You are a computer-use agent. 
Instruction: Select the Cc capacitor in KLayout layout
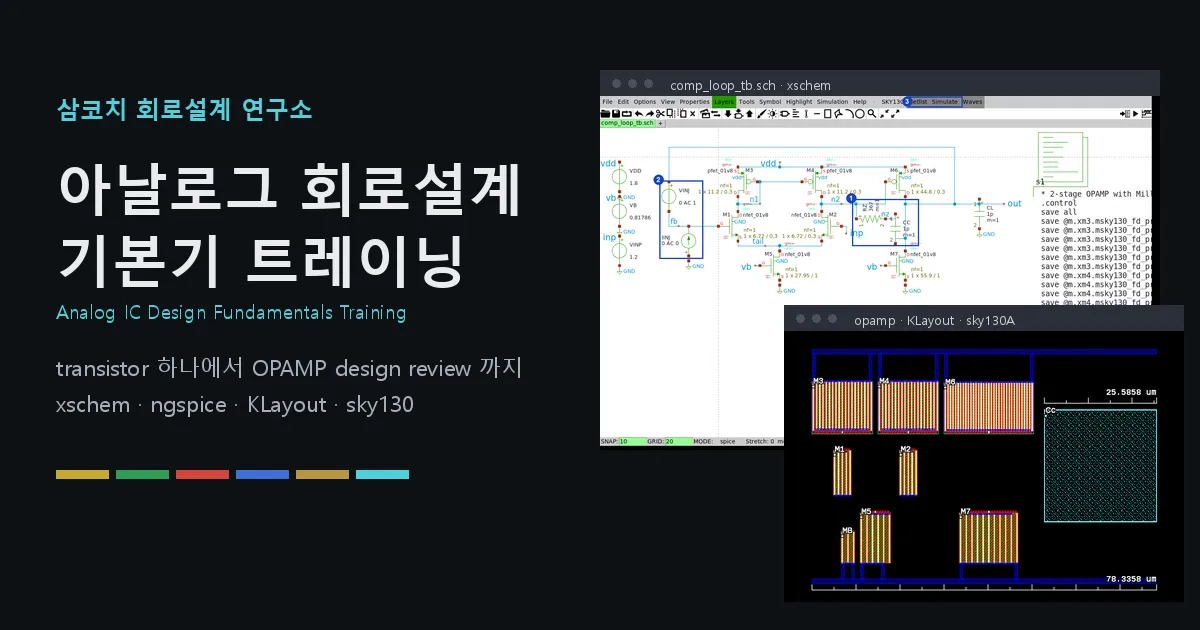pos(1100,465)
